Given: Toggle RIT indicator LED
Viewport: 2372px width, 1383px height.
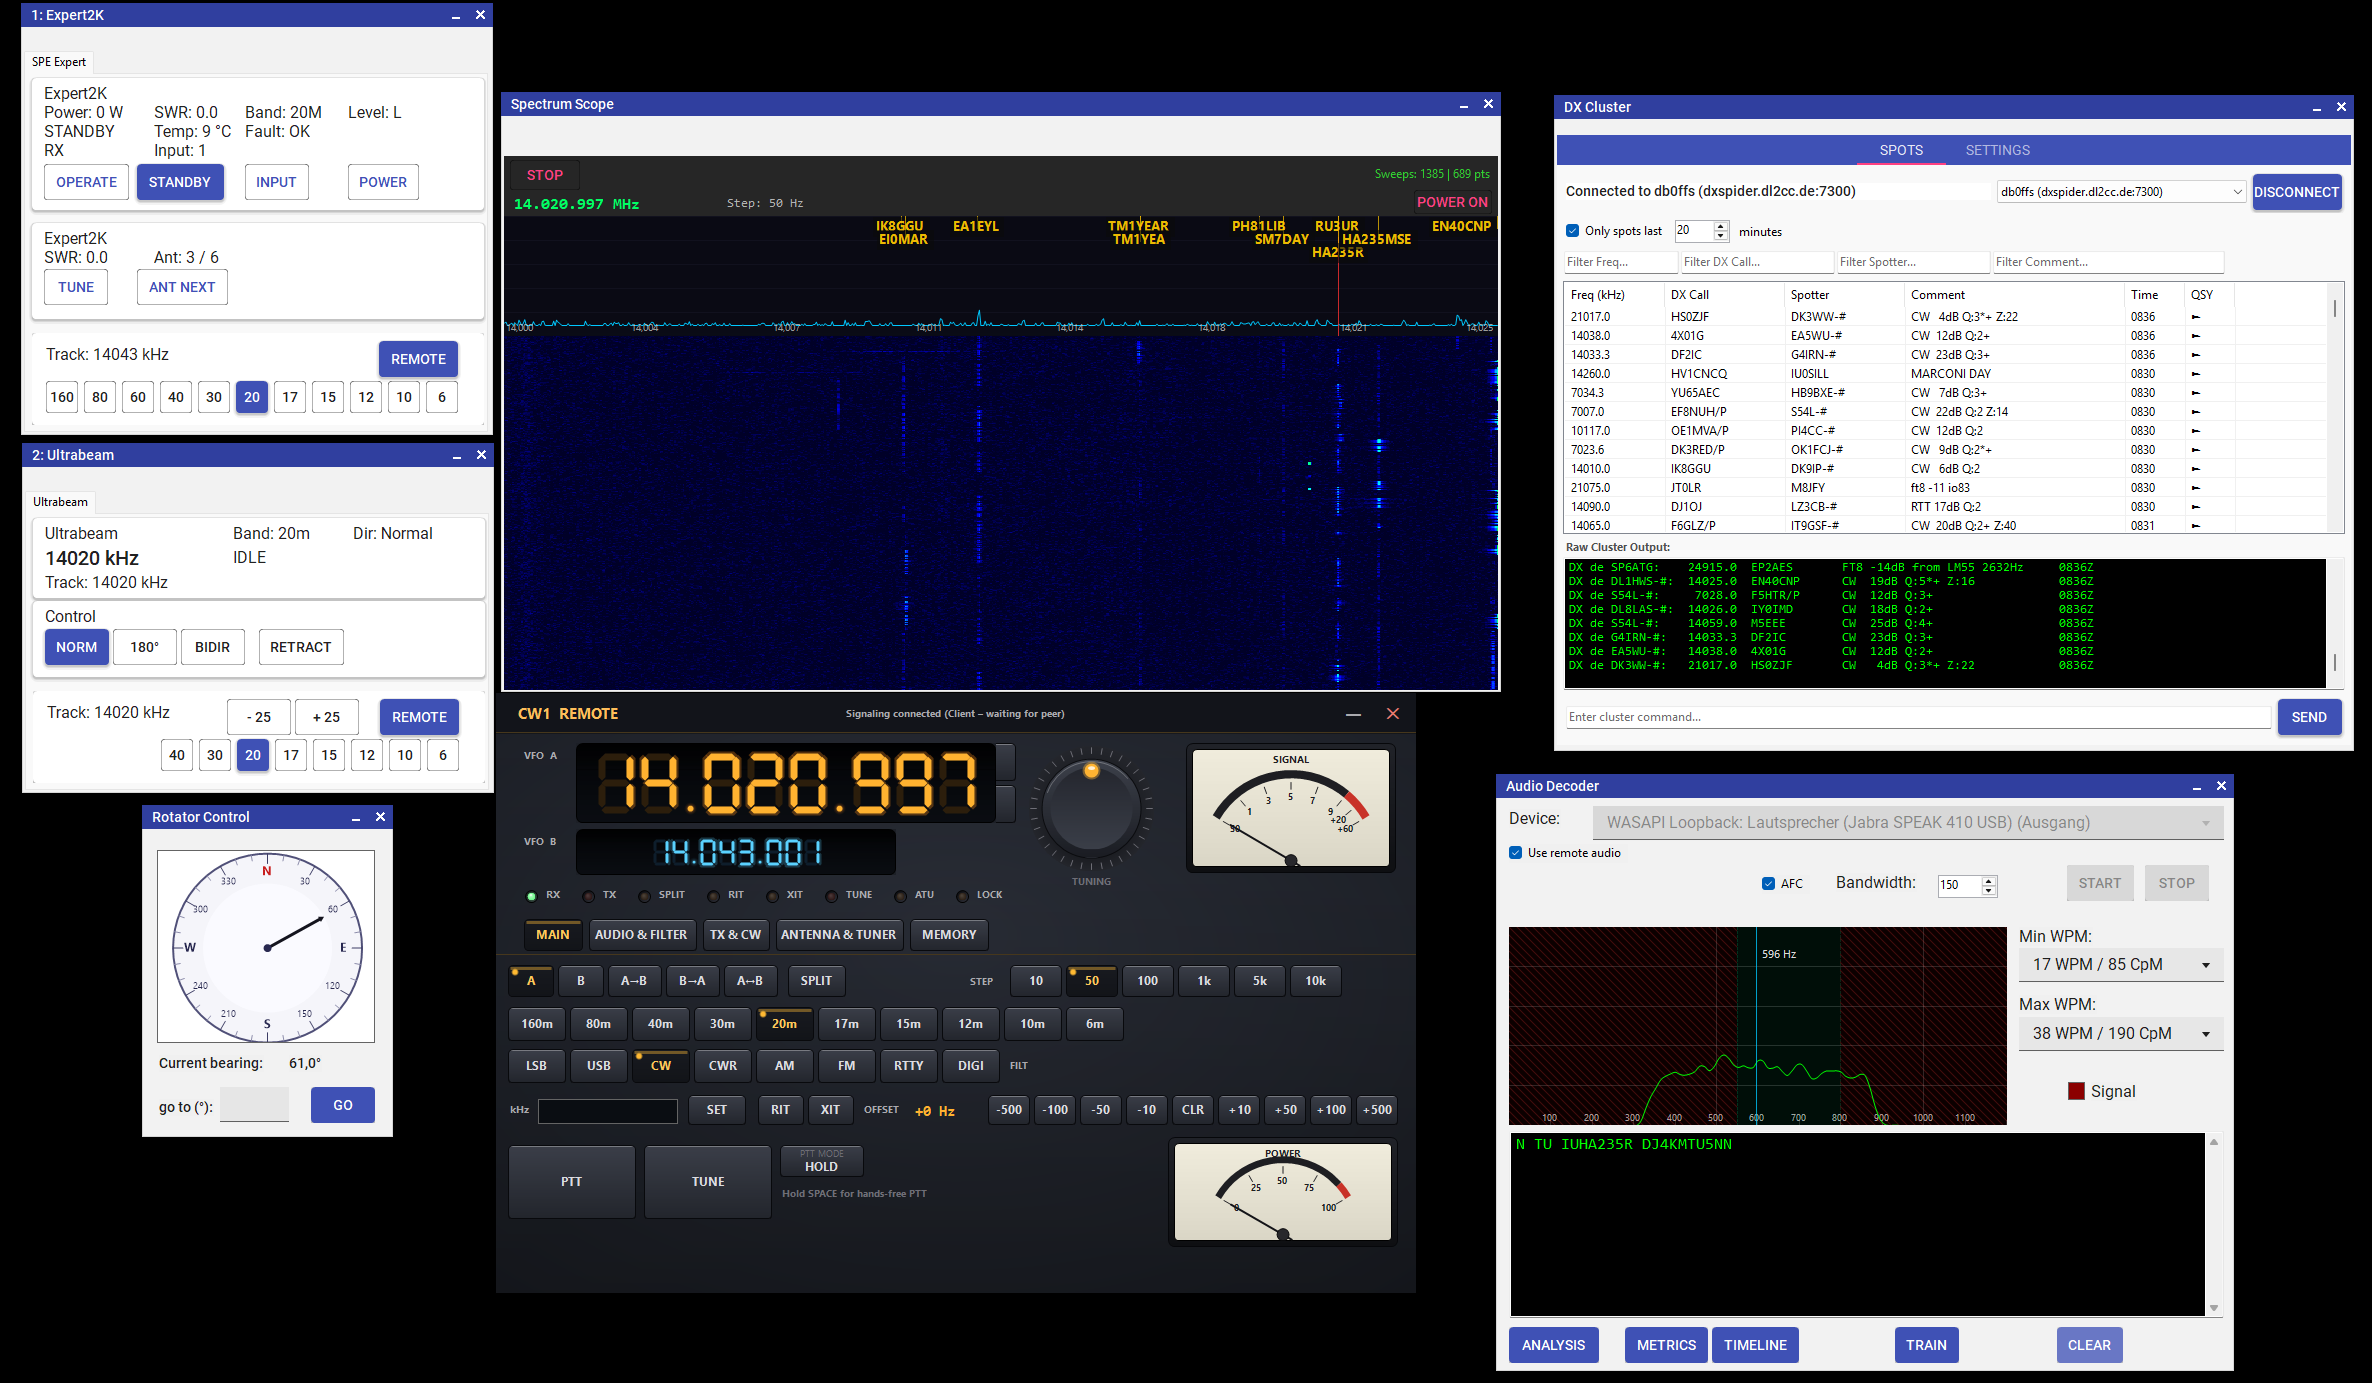Looking at the screenshot, I should [x=713, y=896].
